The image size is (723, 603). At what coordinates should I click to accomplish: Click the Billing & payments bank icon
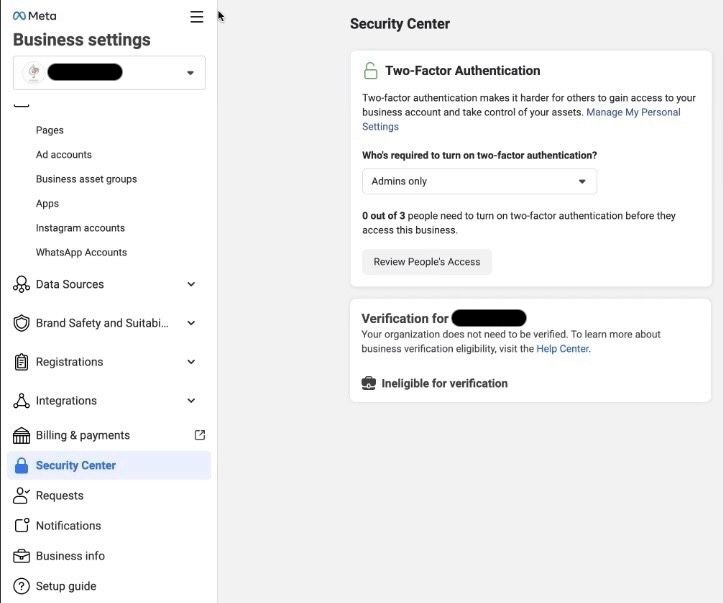point(21,436)
